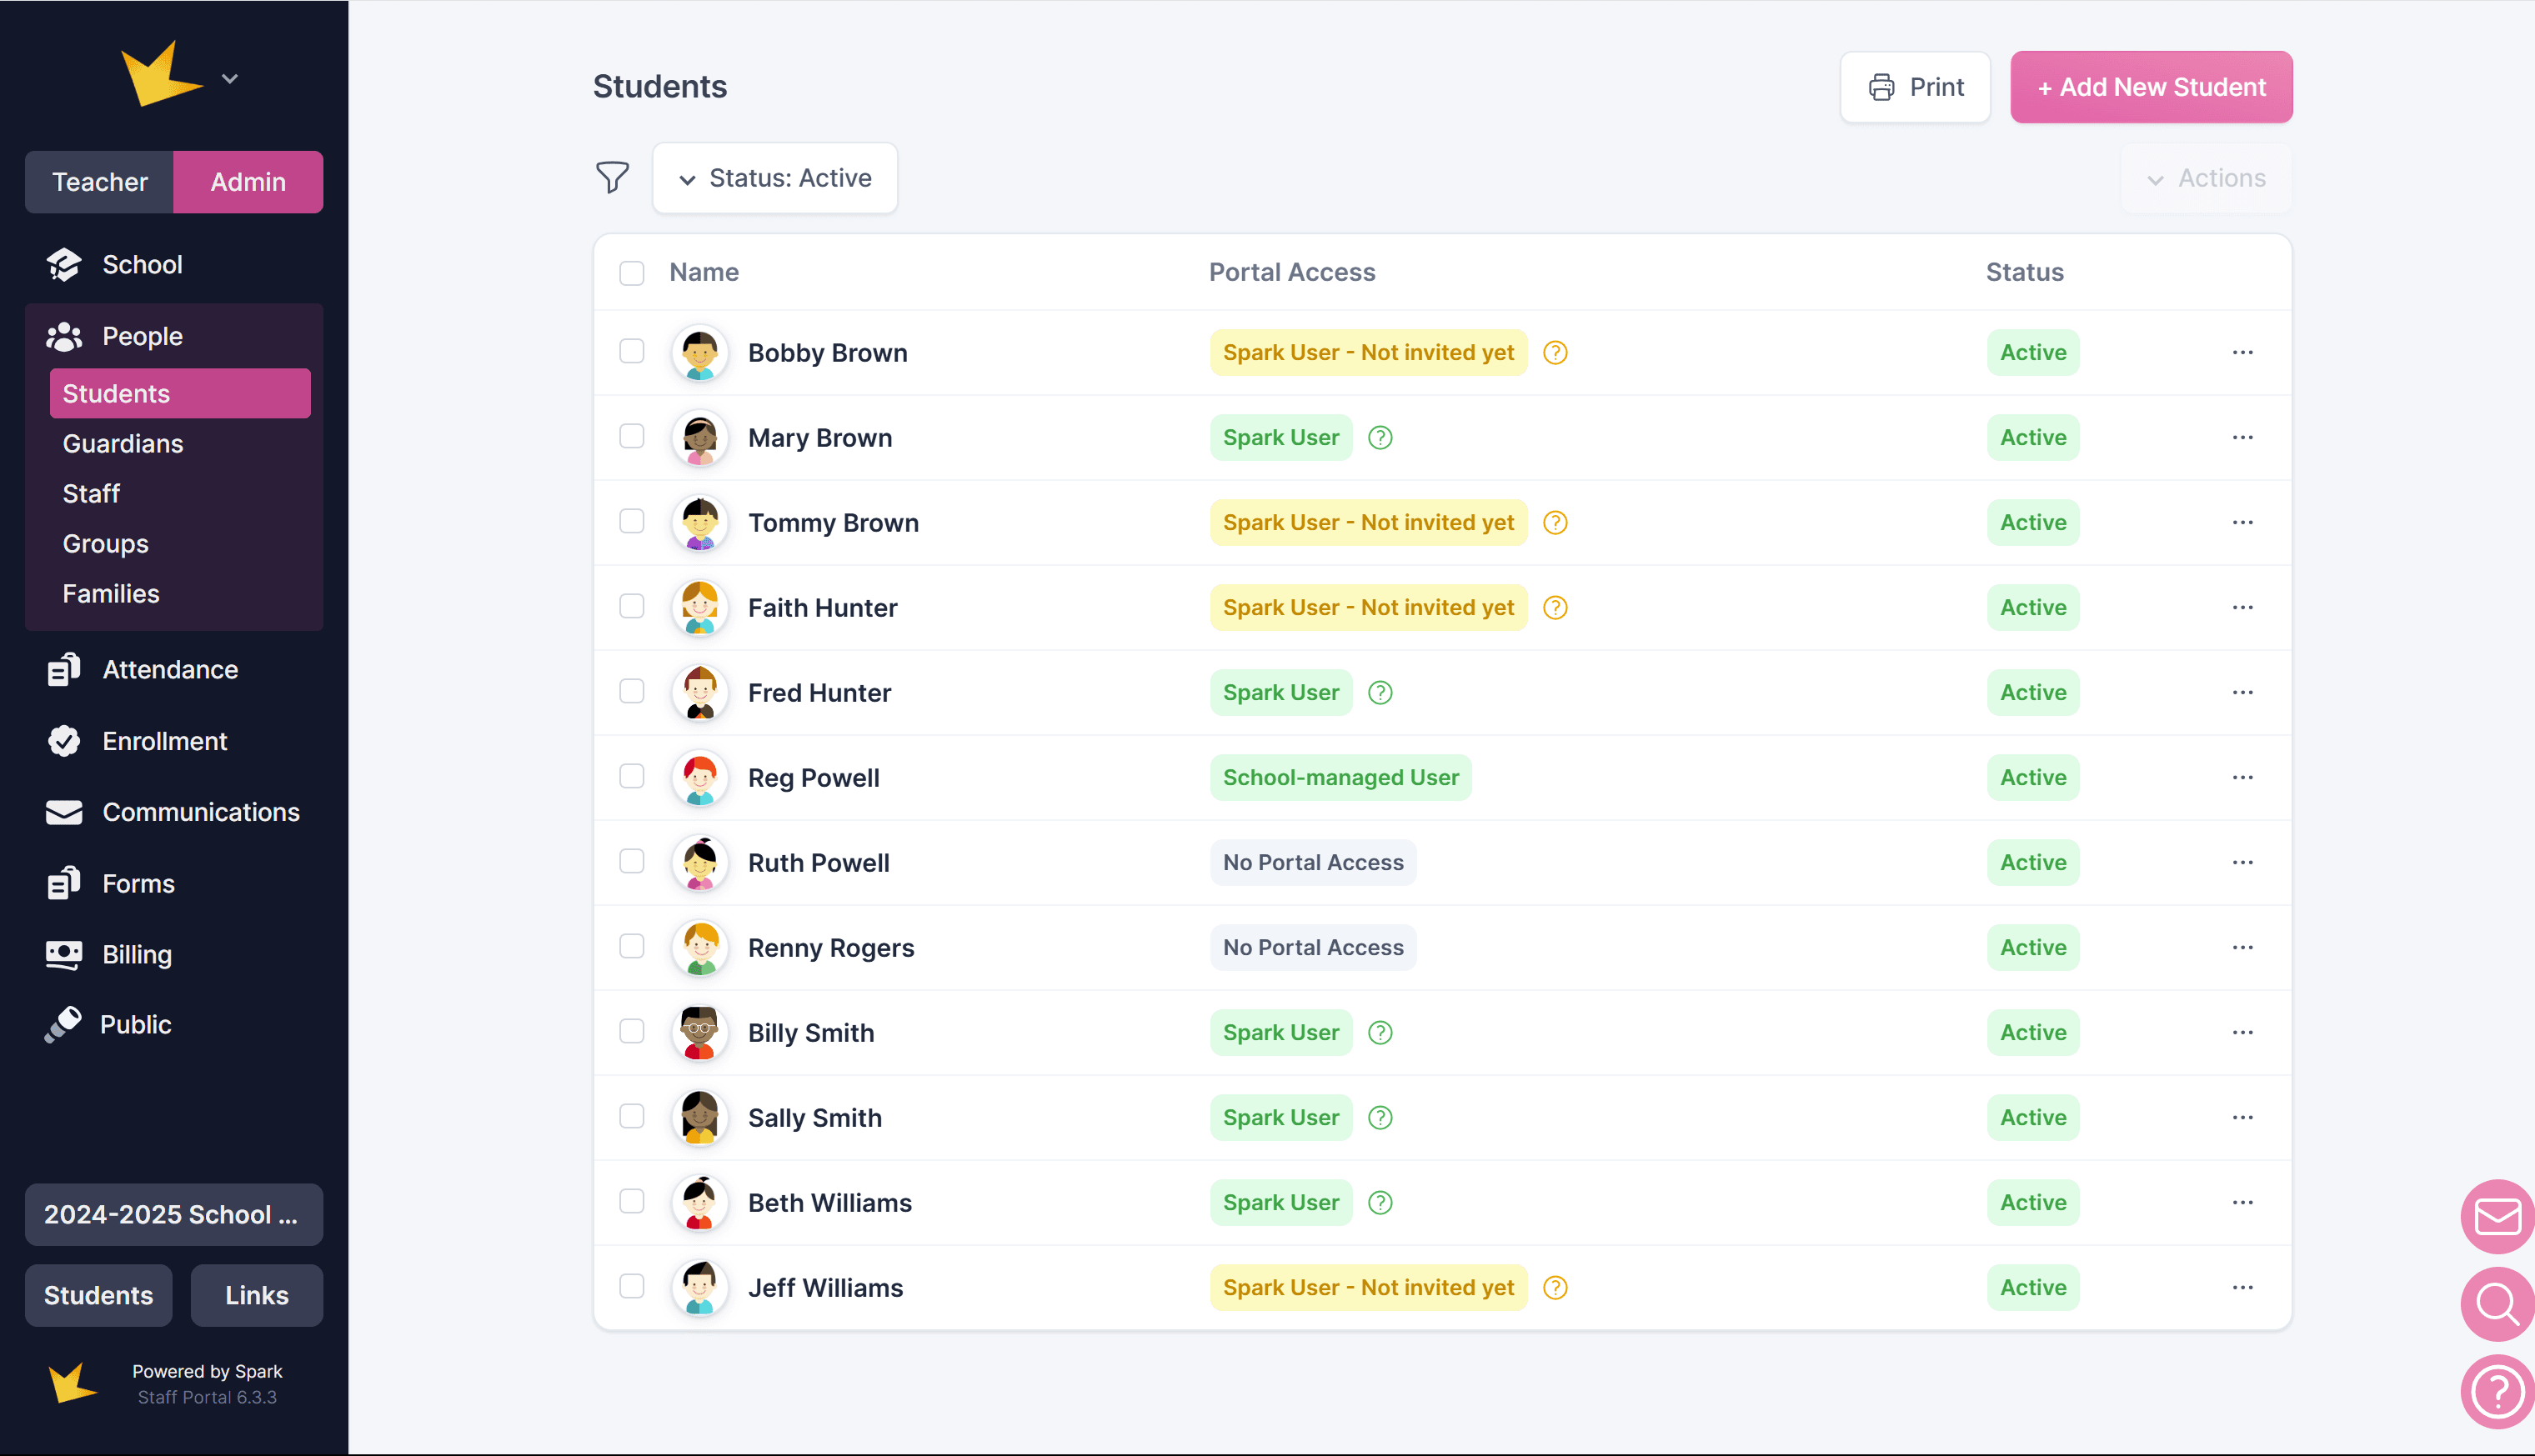Click the Add New Student button
This screenshot has width=2535, height=1456.
pyautogui.click(x=2151, y=87)
